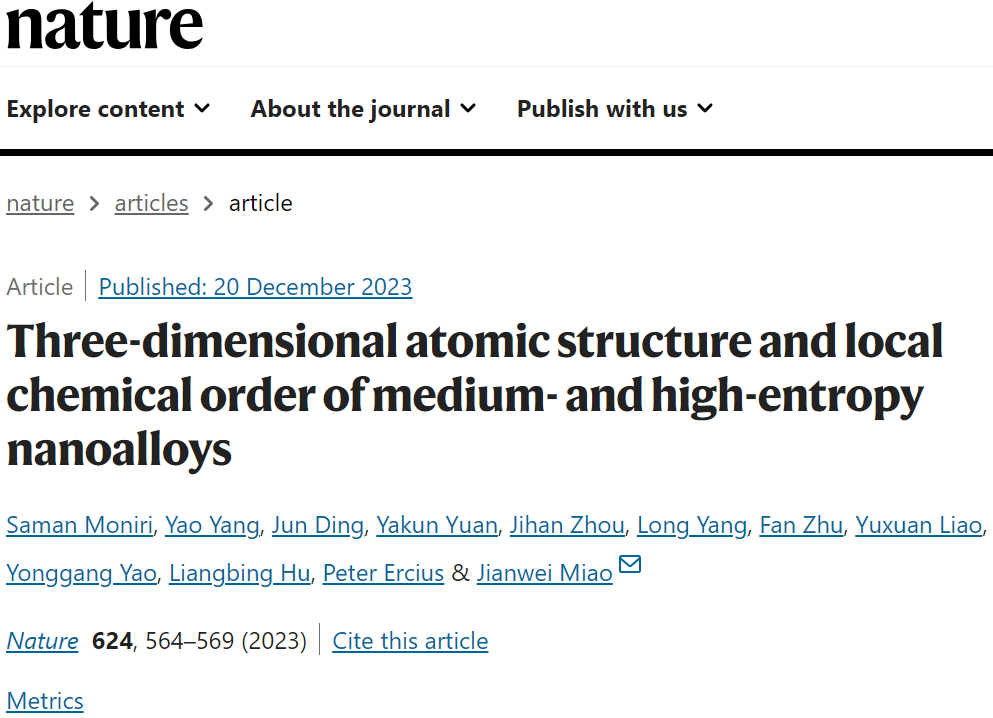
Task: Click the email envelope icon beside Jianwei Miao
Action: tap(629, 564)
